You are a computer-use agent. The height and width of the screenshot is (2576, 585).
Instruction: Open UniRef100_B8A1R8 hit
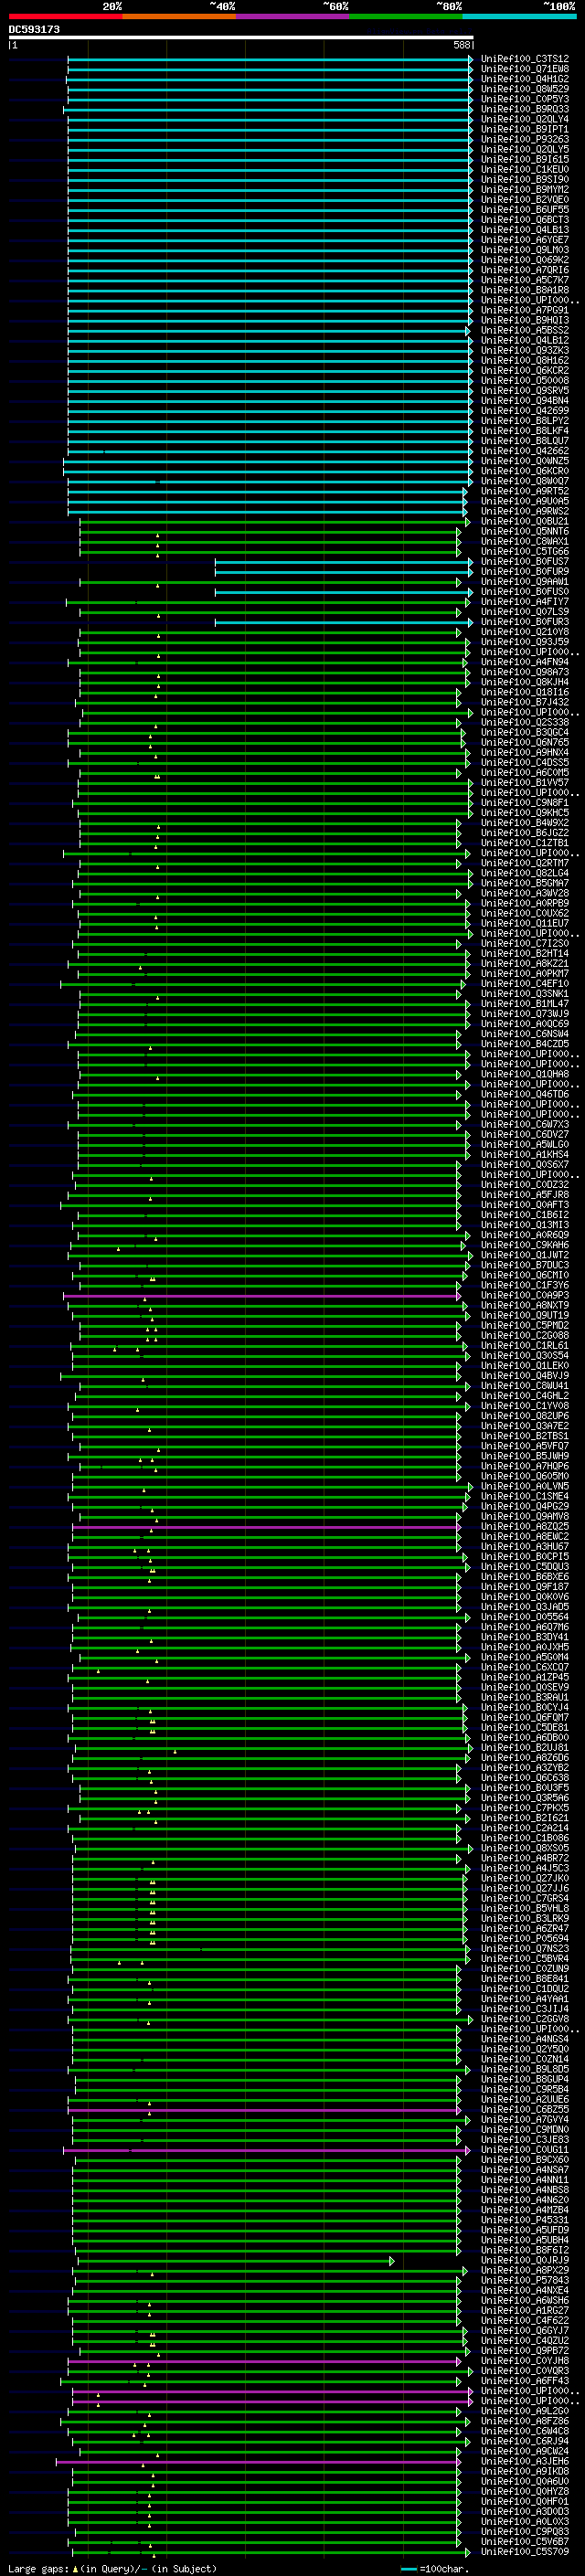(525, 290)
